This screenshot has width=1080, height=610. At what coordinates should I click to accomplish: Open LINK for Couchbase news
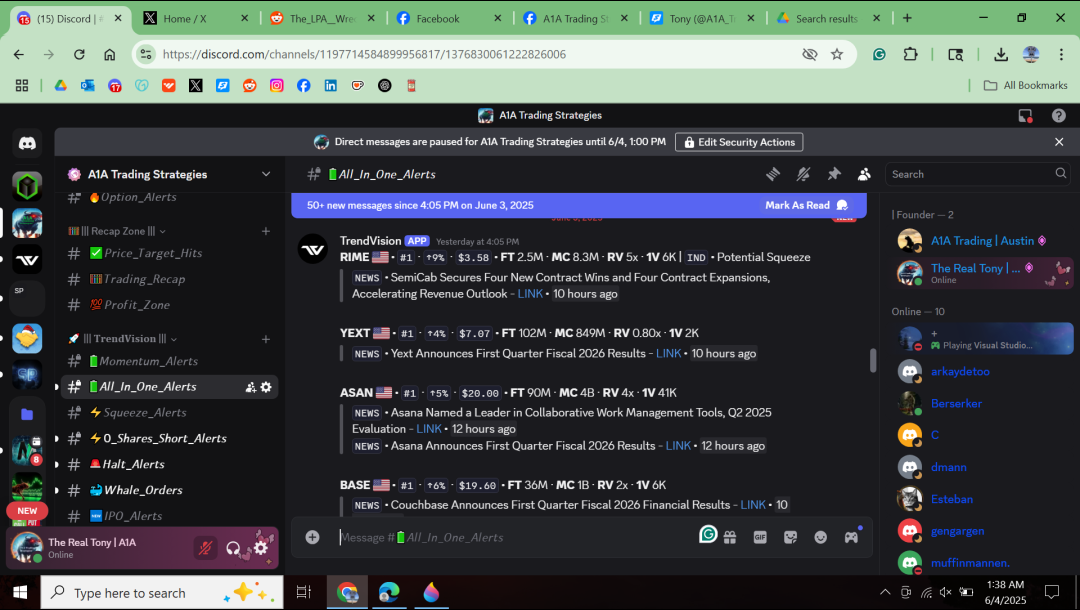[x=753, y=505]
